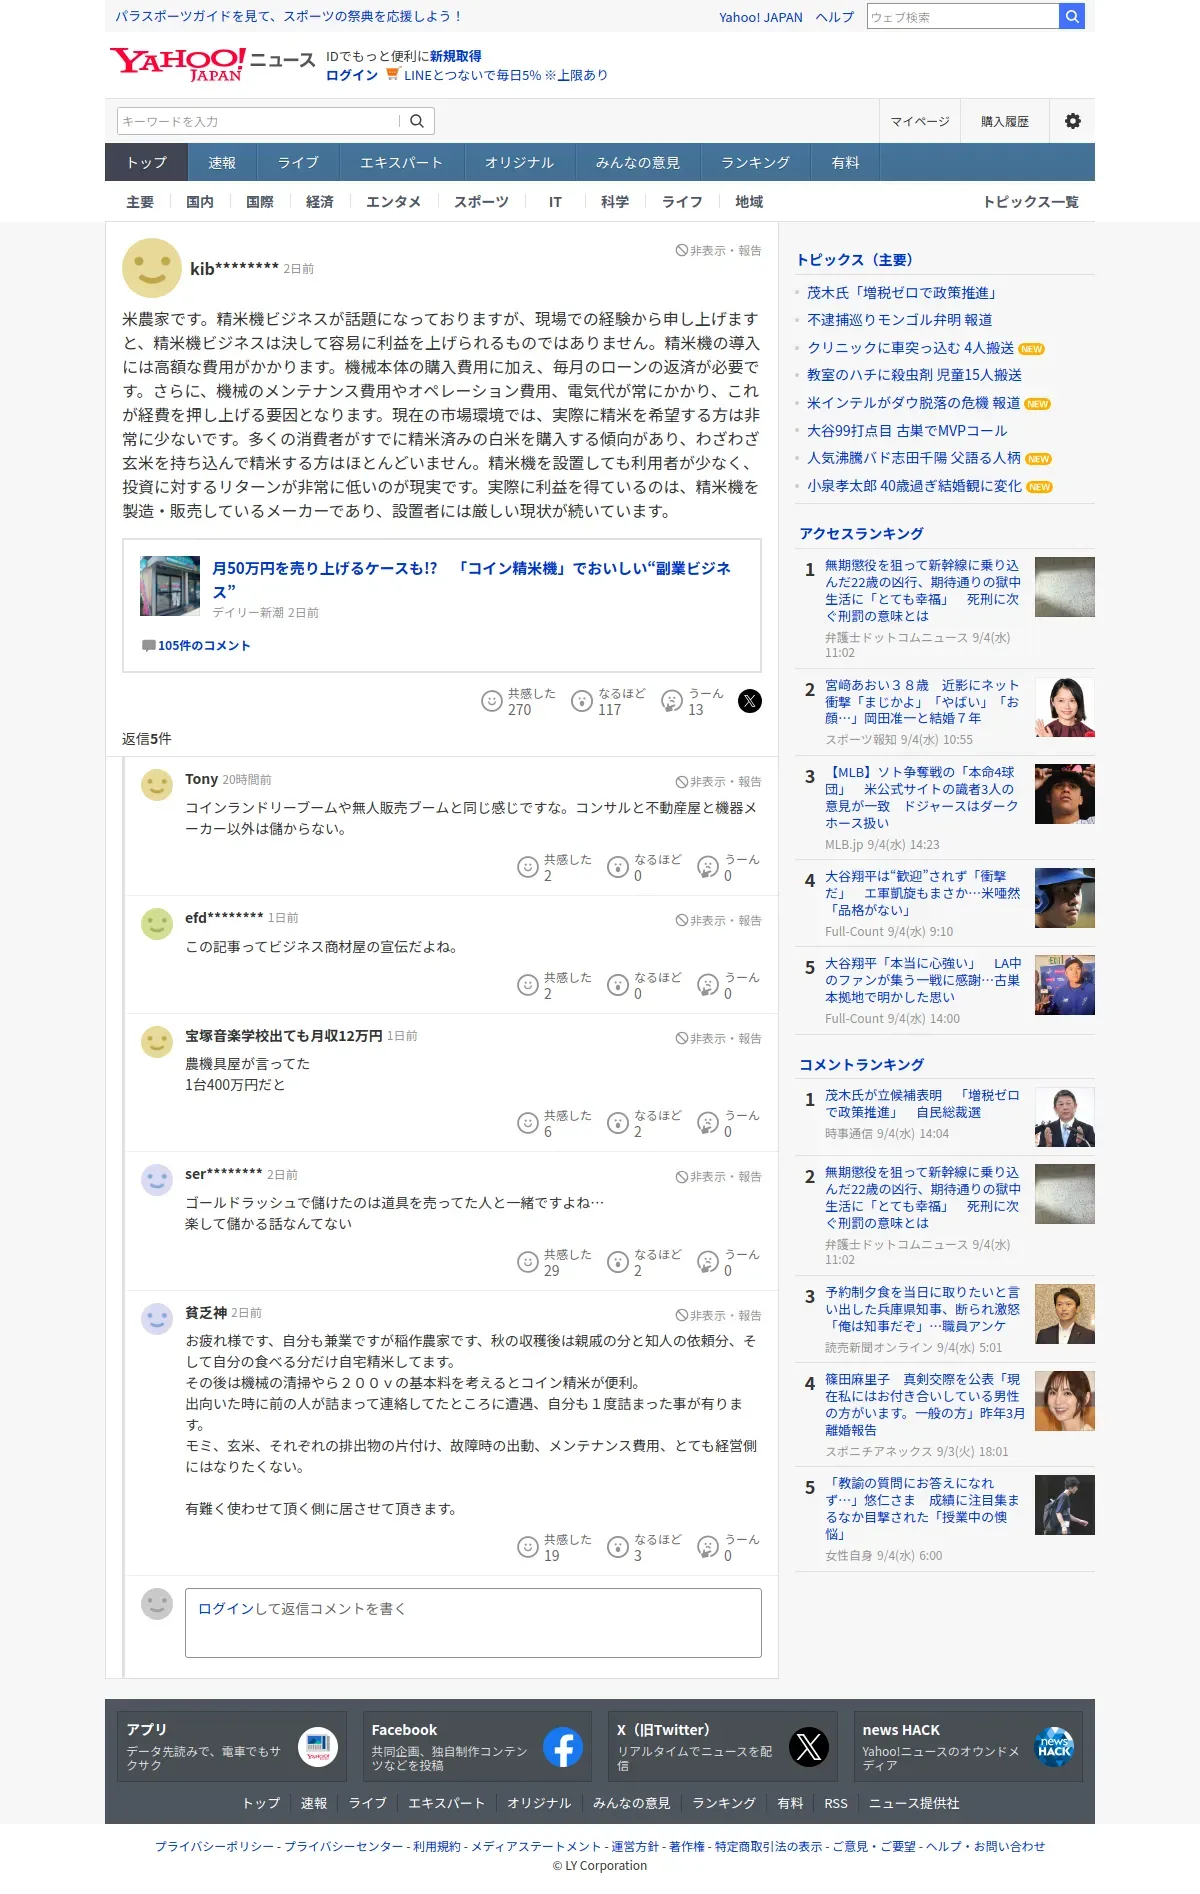Click the comment bubble icon beside 105件のコメント
This screenshot has height=1894, width=1200.
[149, 646]
